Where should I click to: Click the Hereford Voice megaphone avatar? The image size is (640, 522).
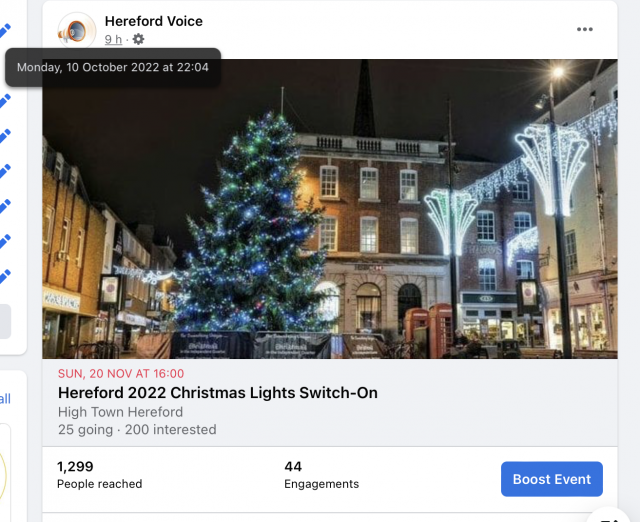(76, 31)
